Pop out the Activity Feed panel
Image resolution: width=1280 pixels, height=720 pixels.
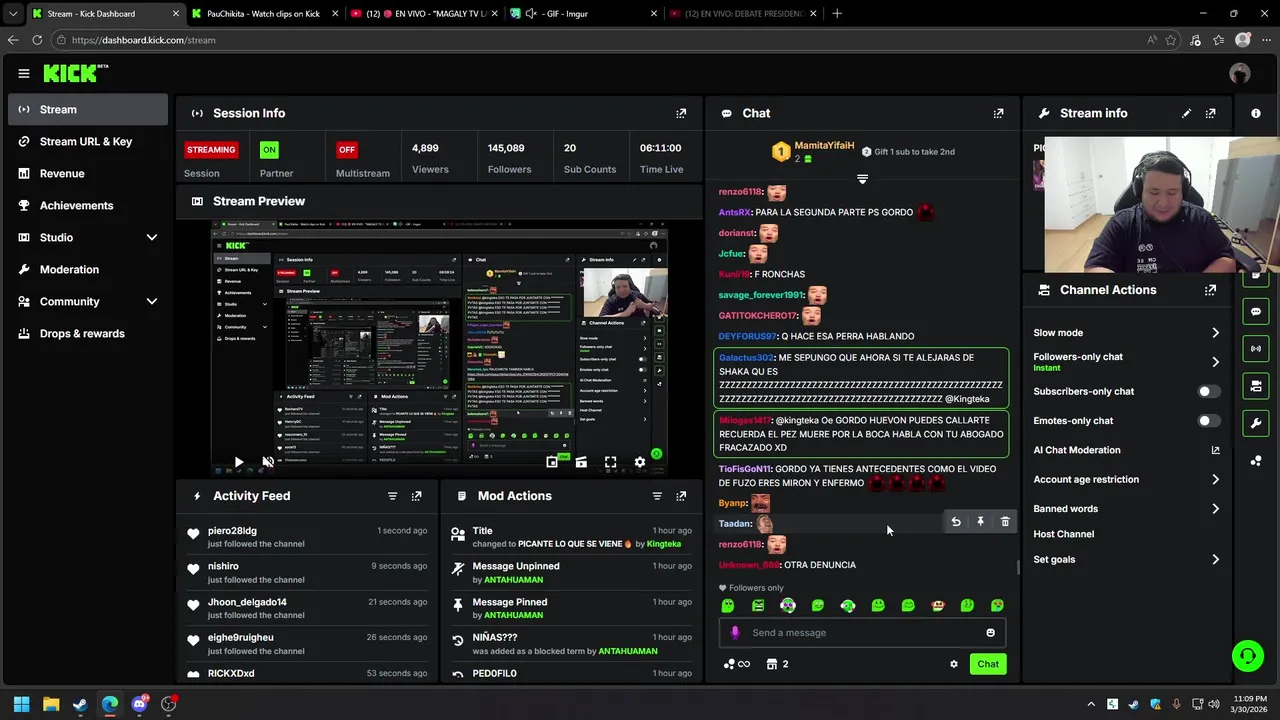[417, 496]
